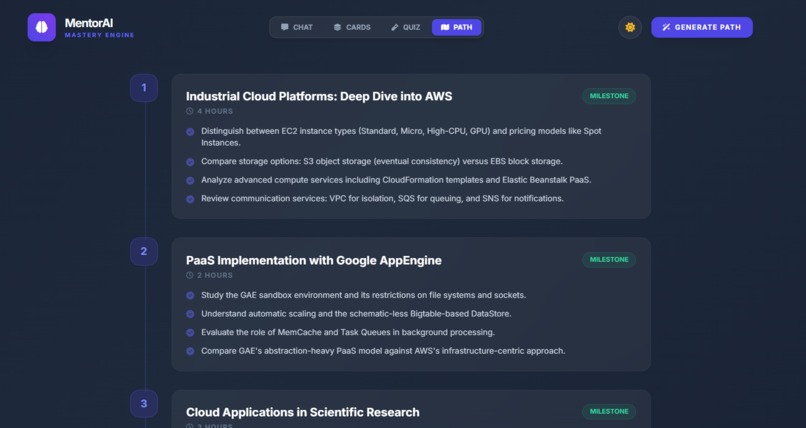Select the Path tab

click(456, 27)
